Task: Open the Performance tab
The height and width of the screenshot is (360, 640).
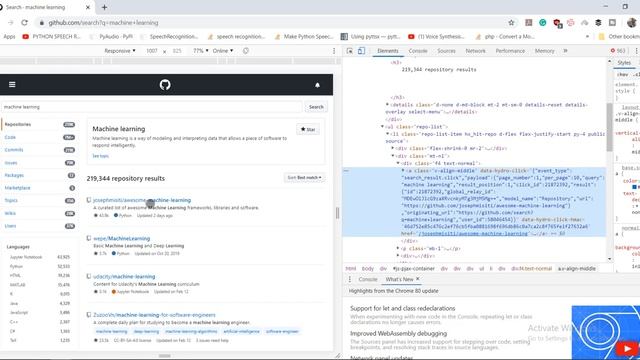Action: pyautogui.click(x=510, y=51)
